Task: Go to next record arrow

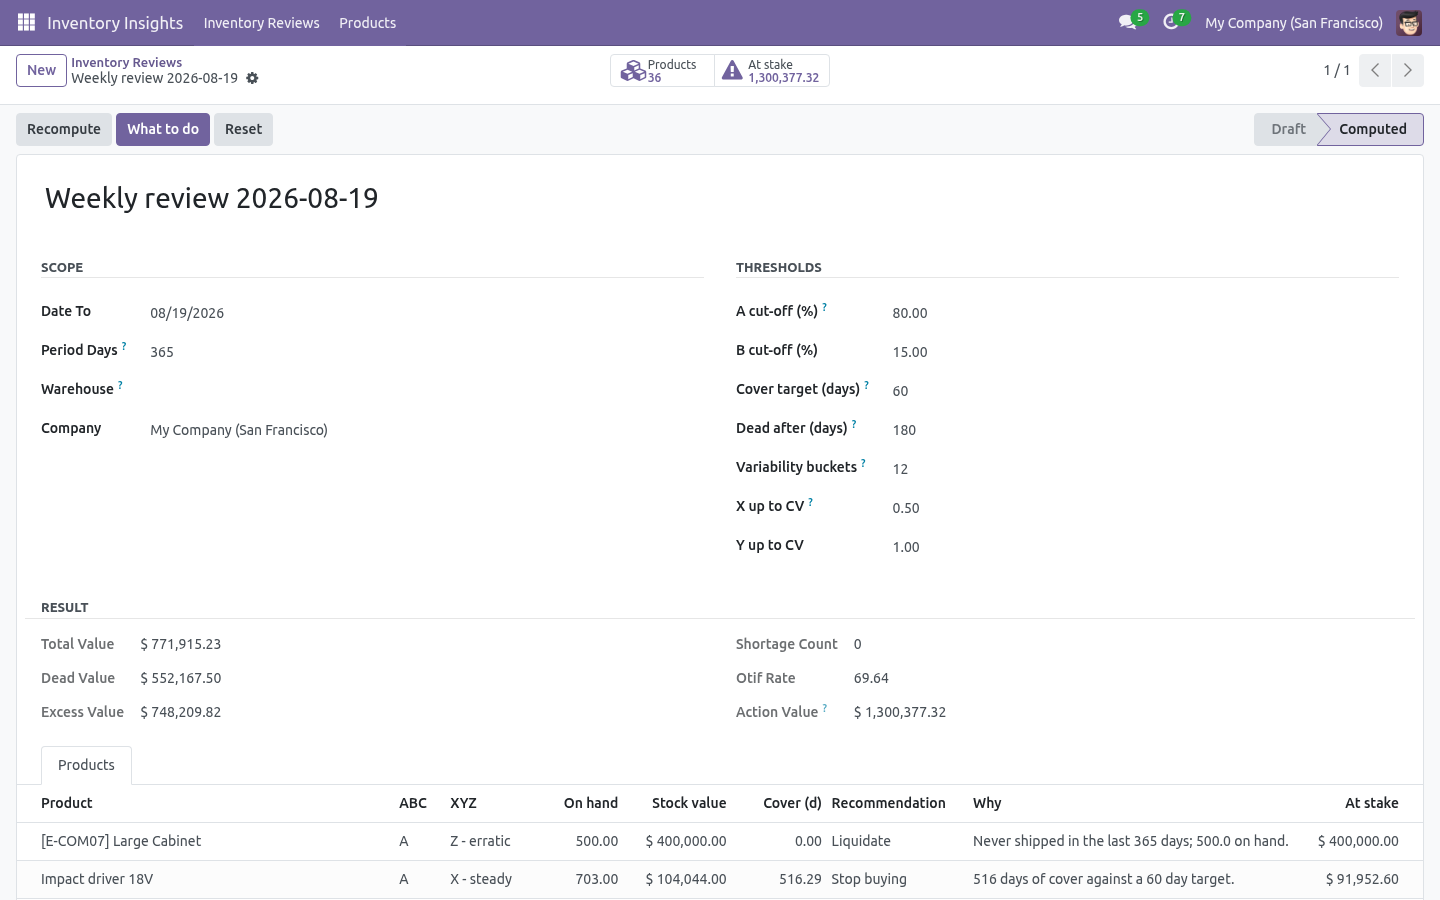Action: tap(1407, 70)
